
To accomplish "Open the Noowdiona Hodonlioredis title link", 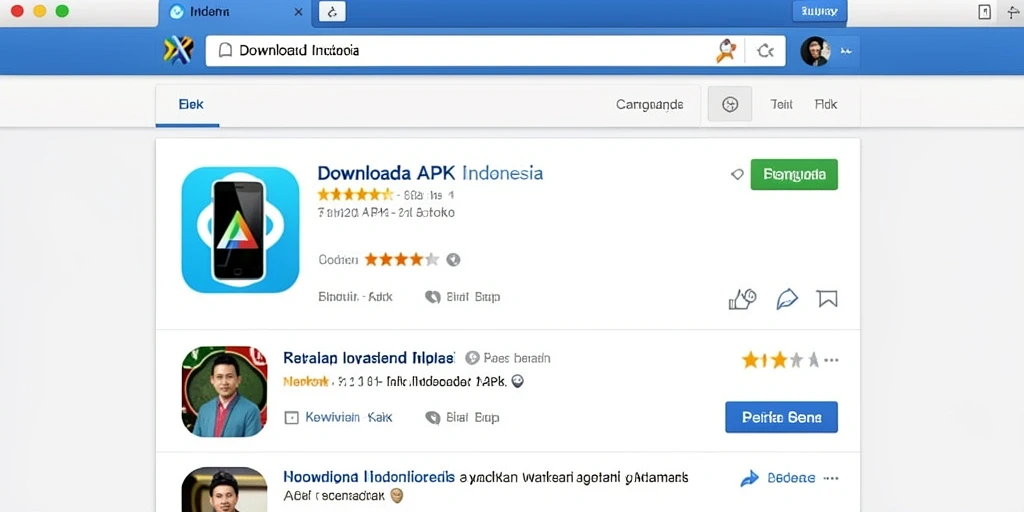I will [x=369, y=477].
